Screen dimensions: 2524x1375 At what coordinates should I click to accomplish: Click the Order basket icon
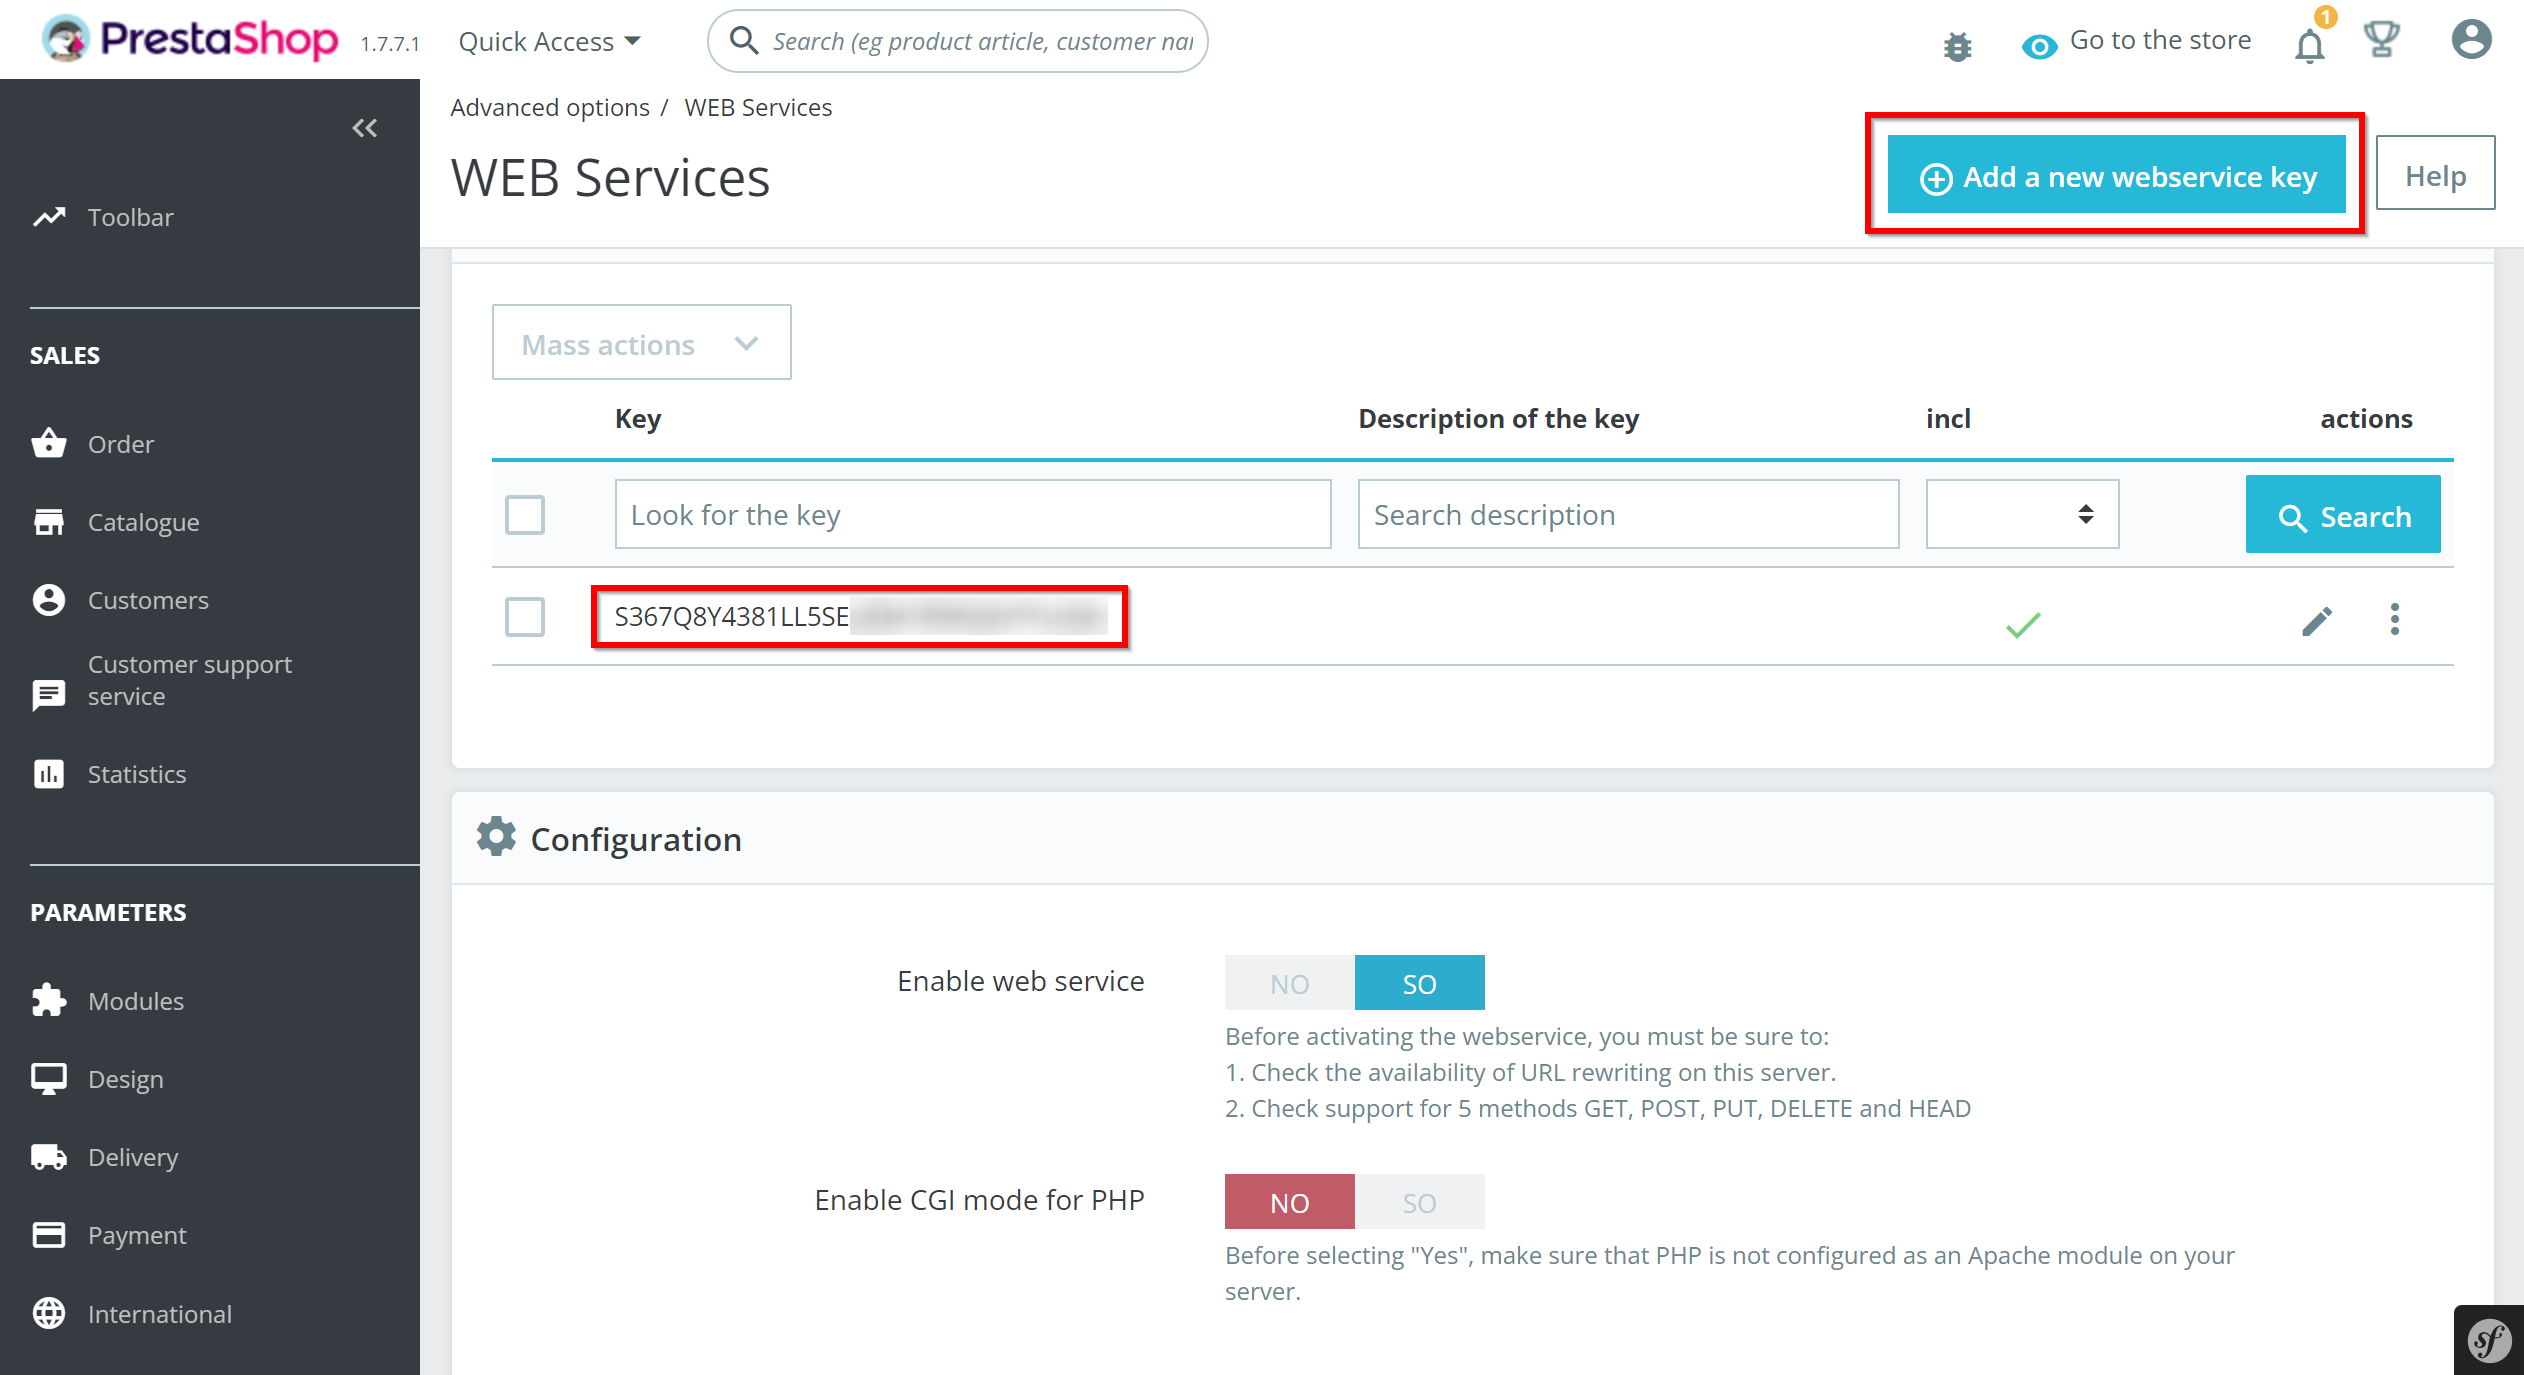(x=49, y=443)
